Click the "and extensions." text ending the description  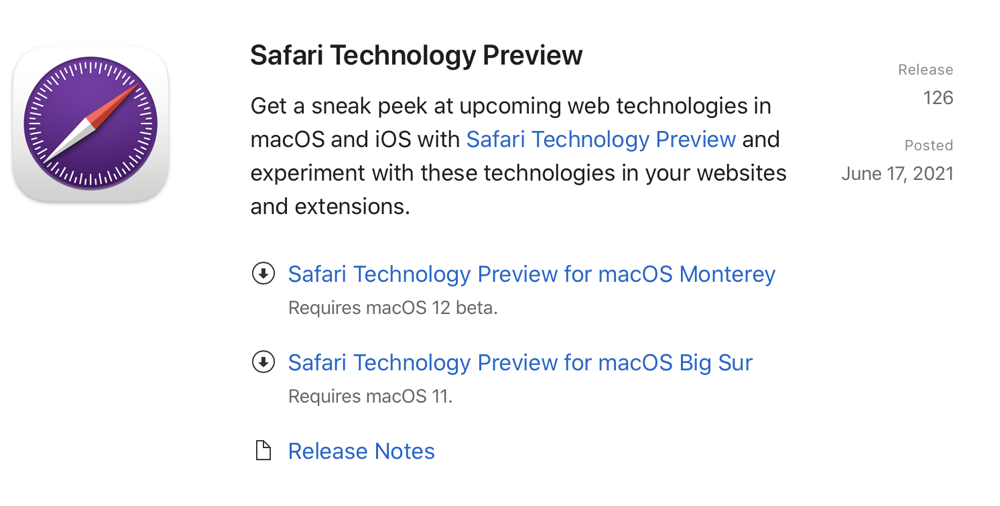coord(330,207)
